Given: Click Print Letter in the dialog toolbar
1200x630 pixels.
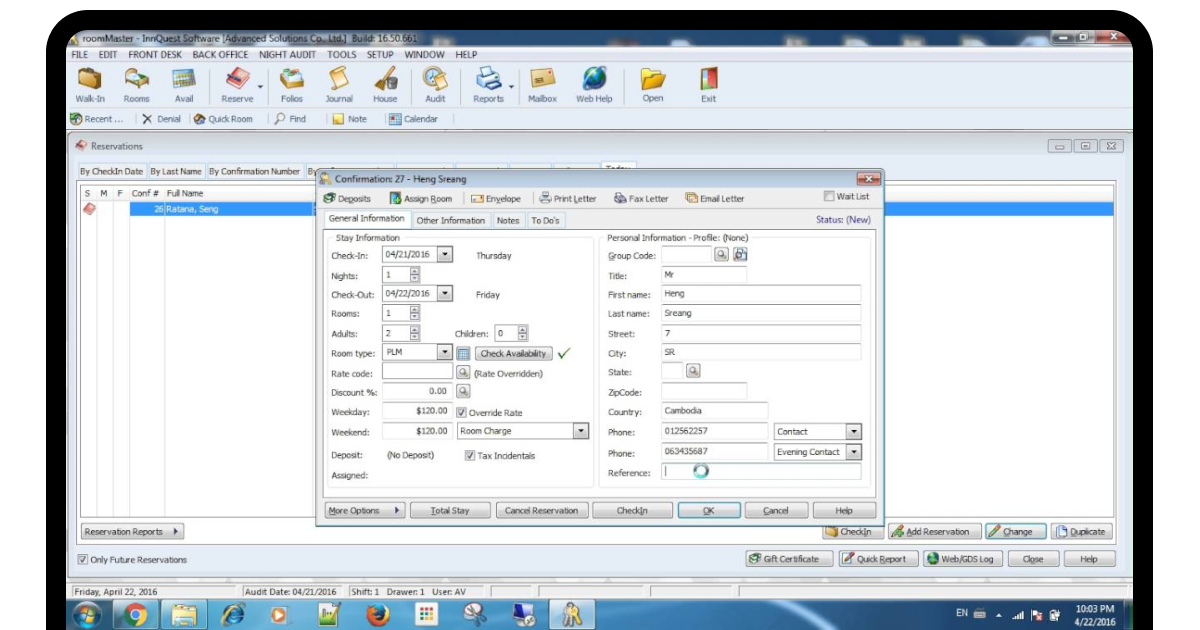Looking at the screenshot, I should (x=568, y=198).
